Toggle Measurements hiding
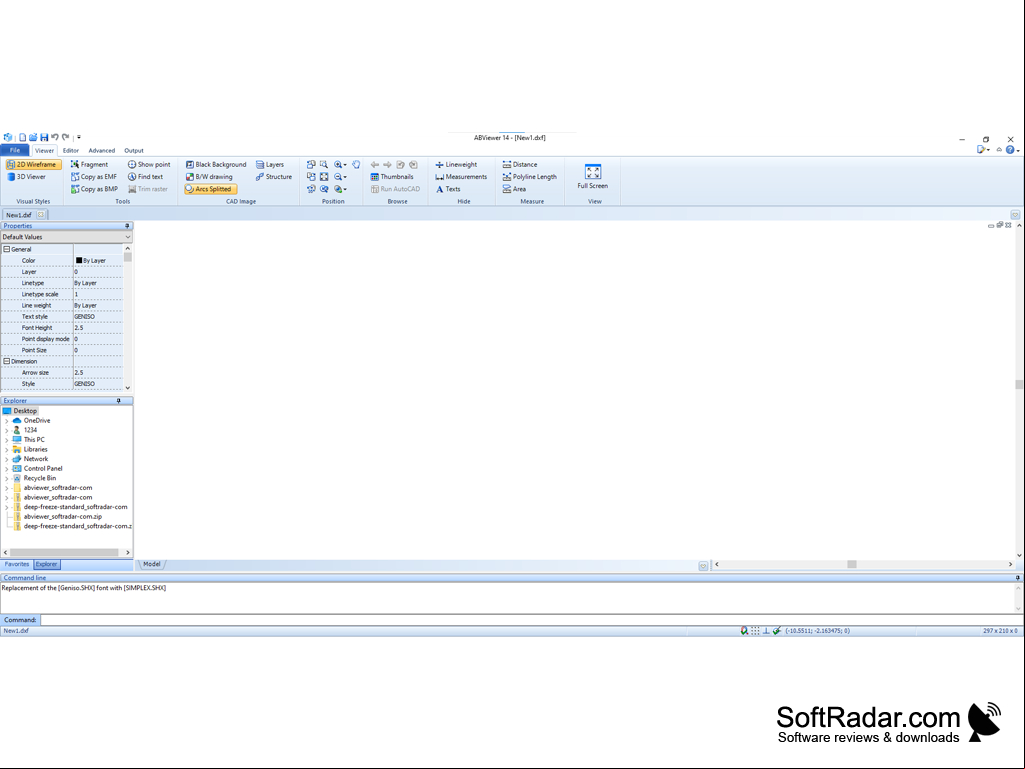This screenshot has width=1025, height=769. 462,177
